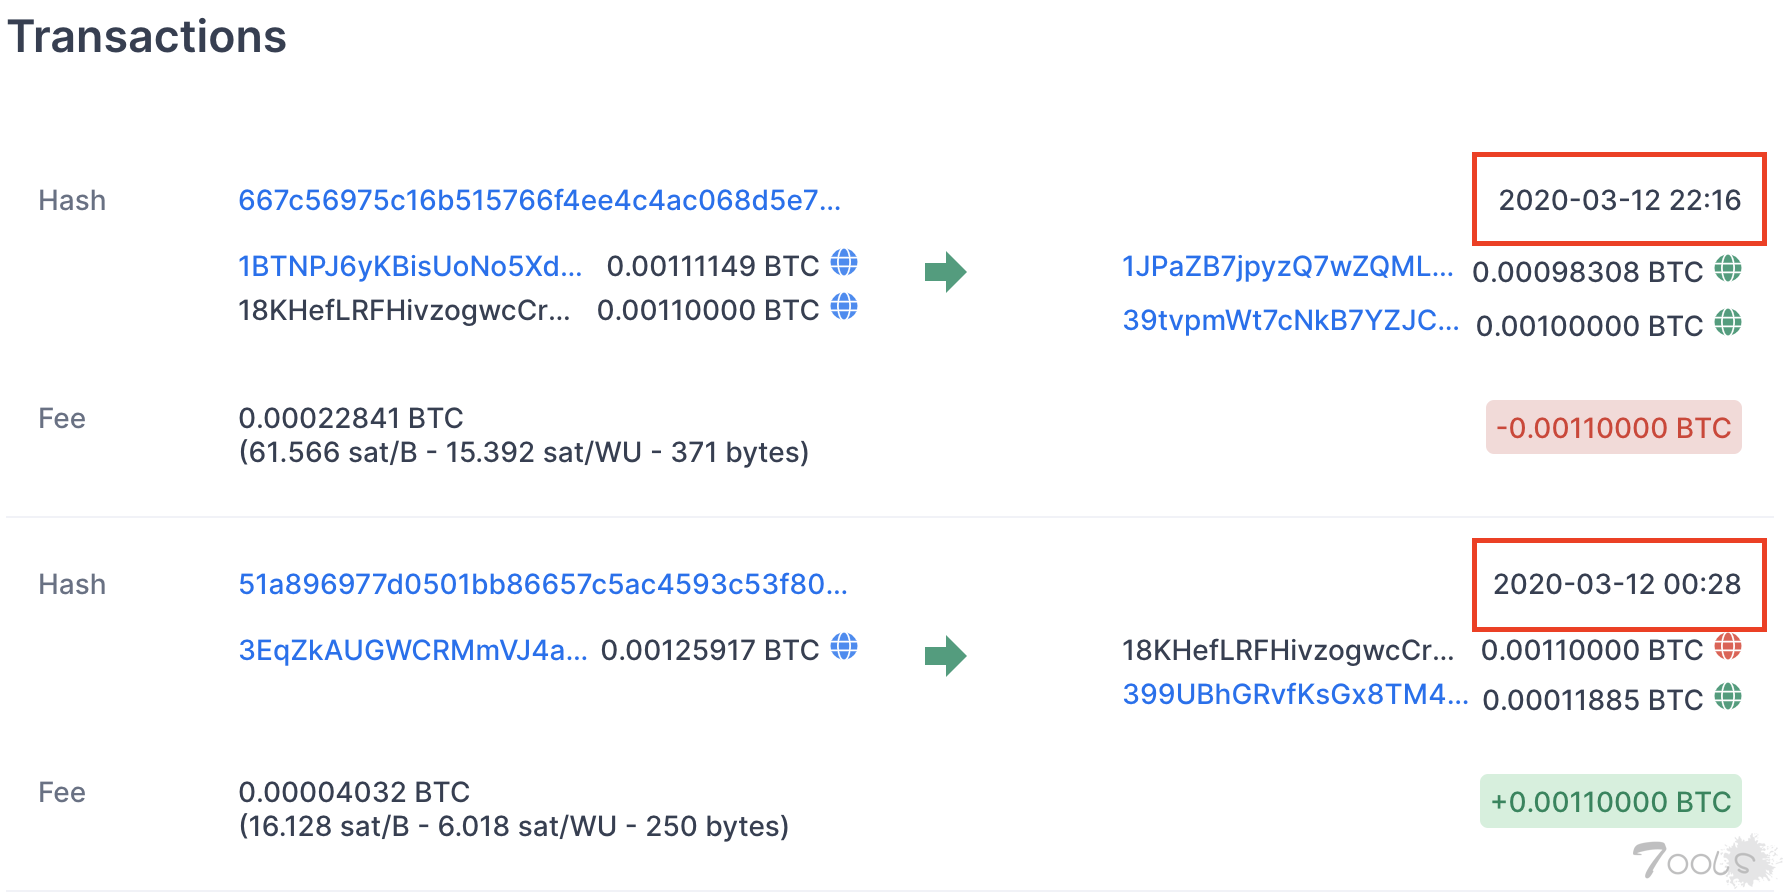The height and width of the screenshot is (894, 1788).
Task: Click red globe beside 0.00110000 BTC output
Action: coord(1728,647)
